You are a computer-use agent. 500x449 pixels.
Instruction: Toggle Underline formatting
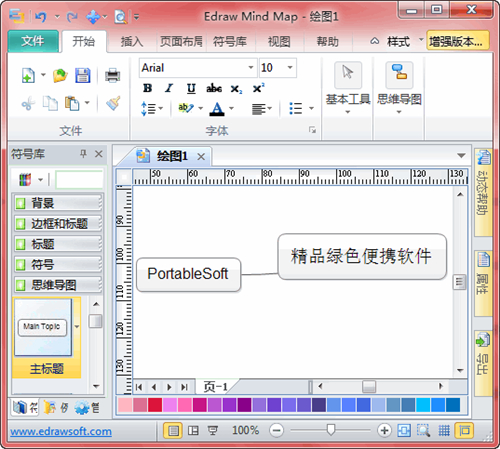(x=191, y=88)
